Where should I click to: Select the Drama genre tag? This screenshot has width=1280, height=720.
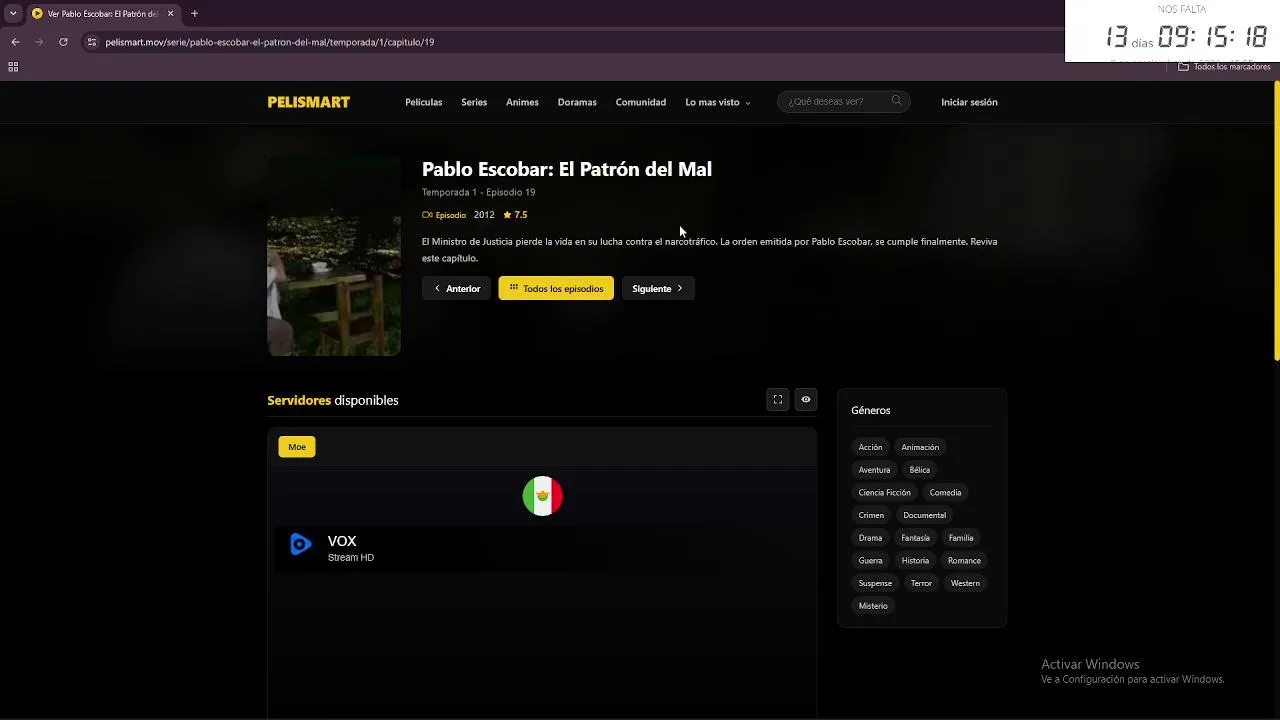point(870,538)
